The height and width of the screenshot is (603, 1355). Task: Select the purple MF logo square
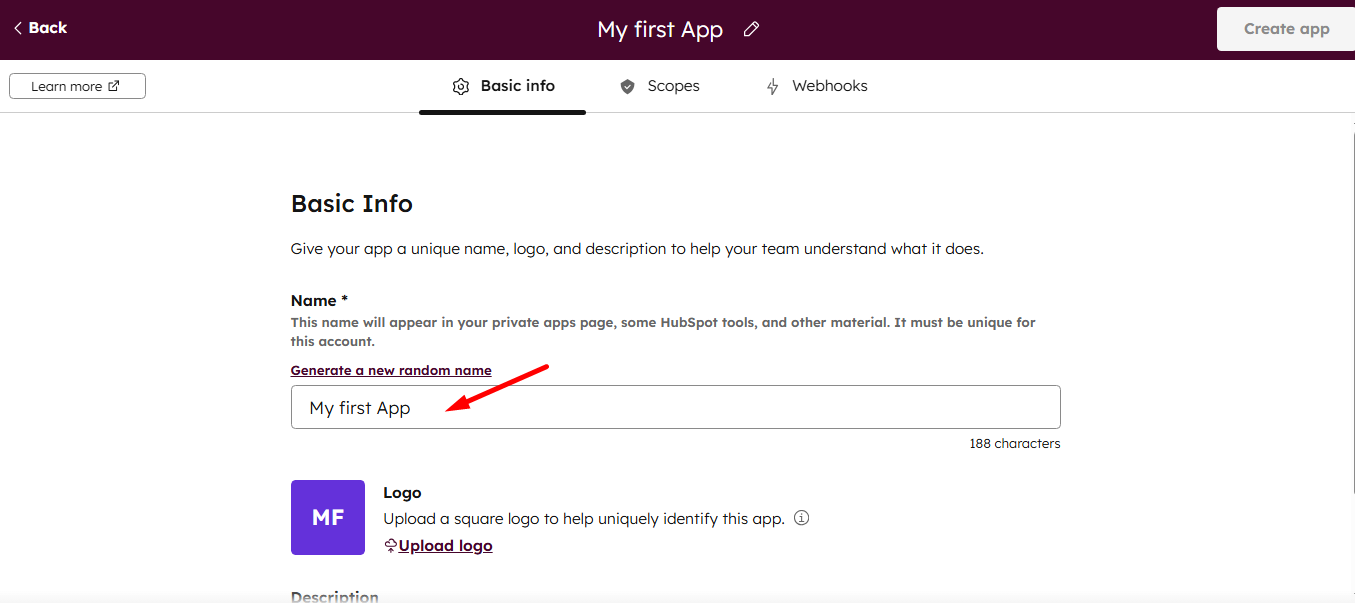[x=327, y=517]
